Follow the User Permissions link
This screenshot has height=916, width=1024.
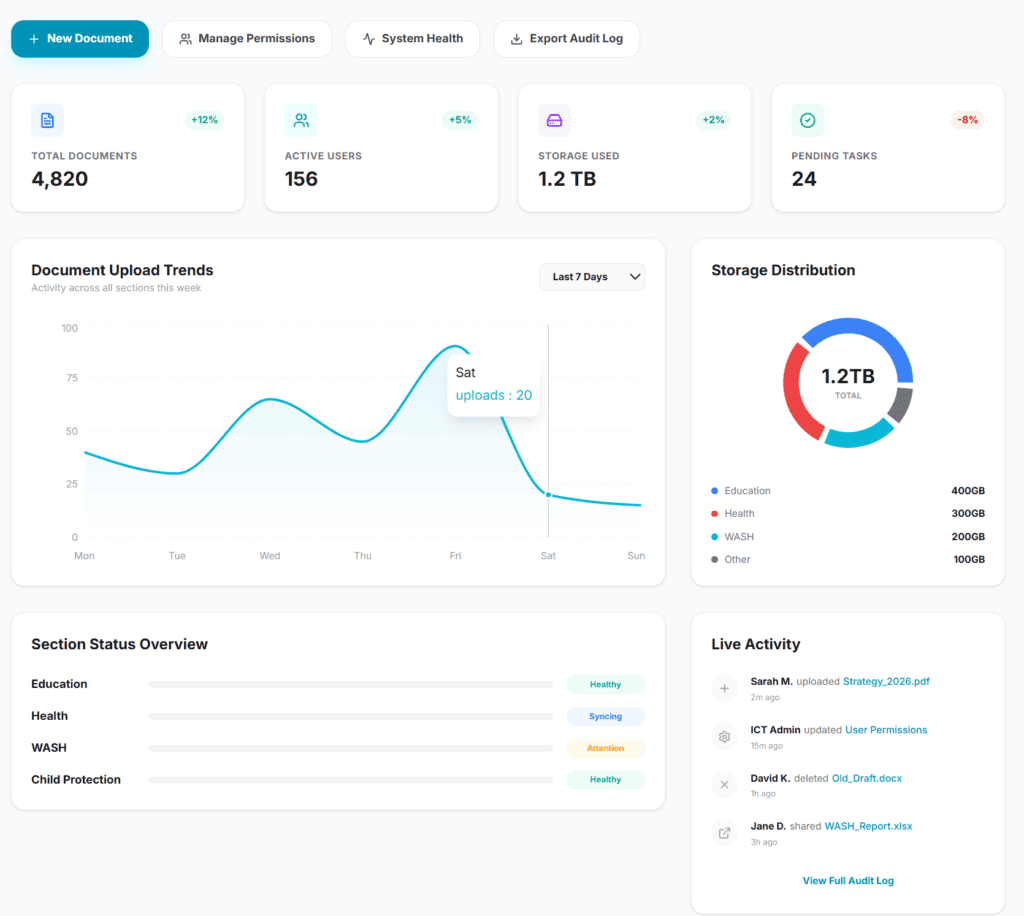(x=886, y=730)
